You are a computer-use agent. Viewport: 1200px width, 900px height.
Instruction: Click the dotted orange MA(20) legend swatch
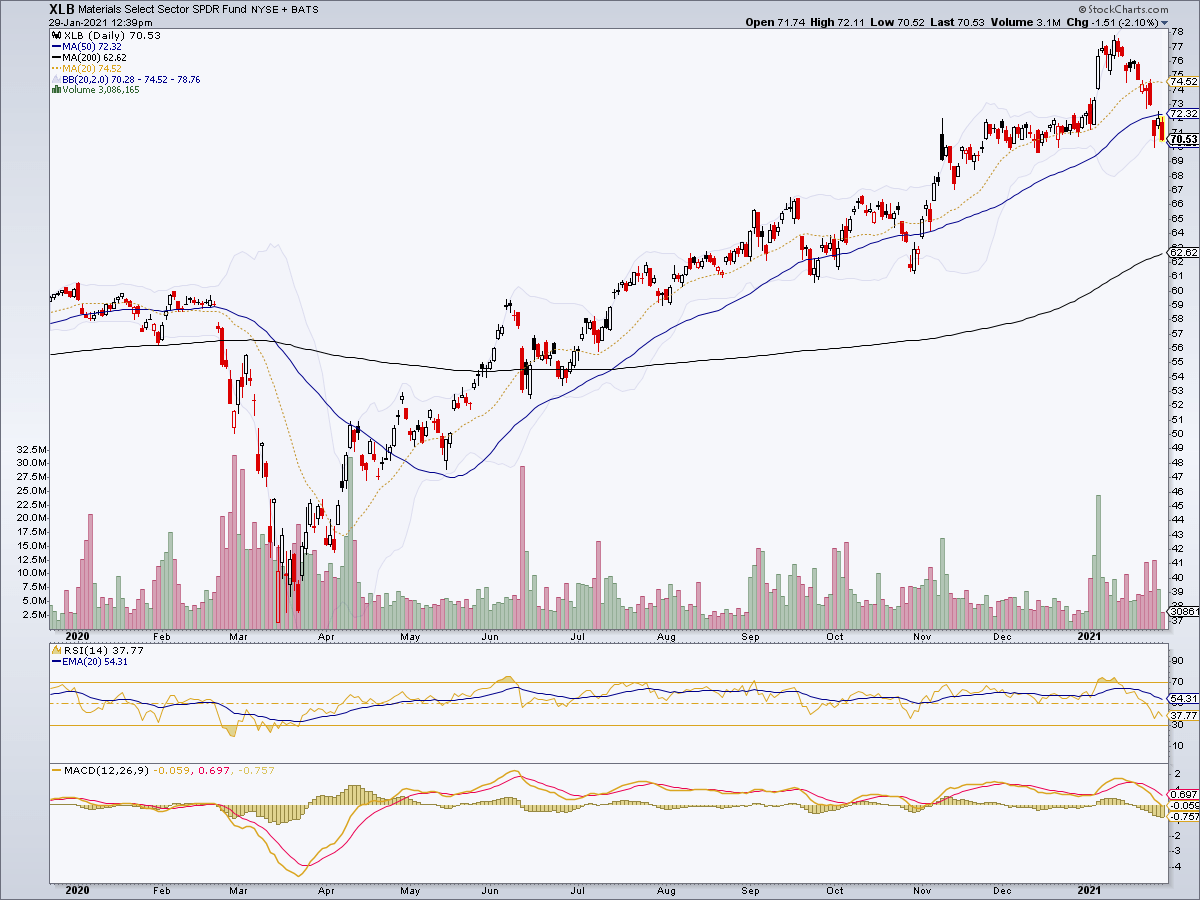pos(55,69)
